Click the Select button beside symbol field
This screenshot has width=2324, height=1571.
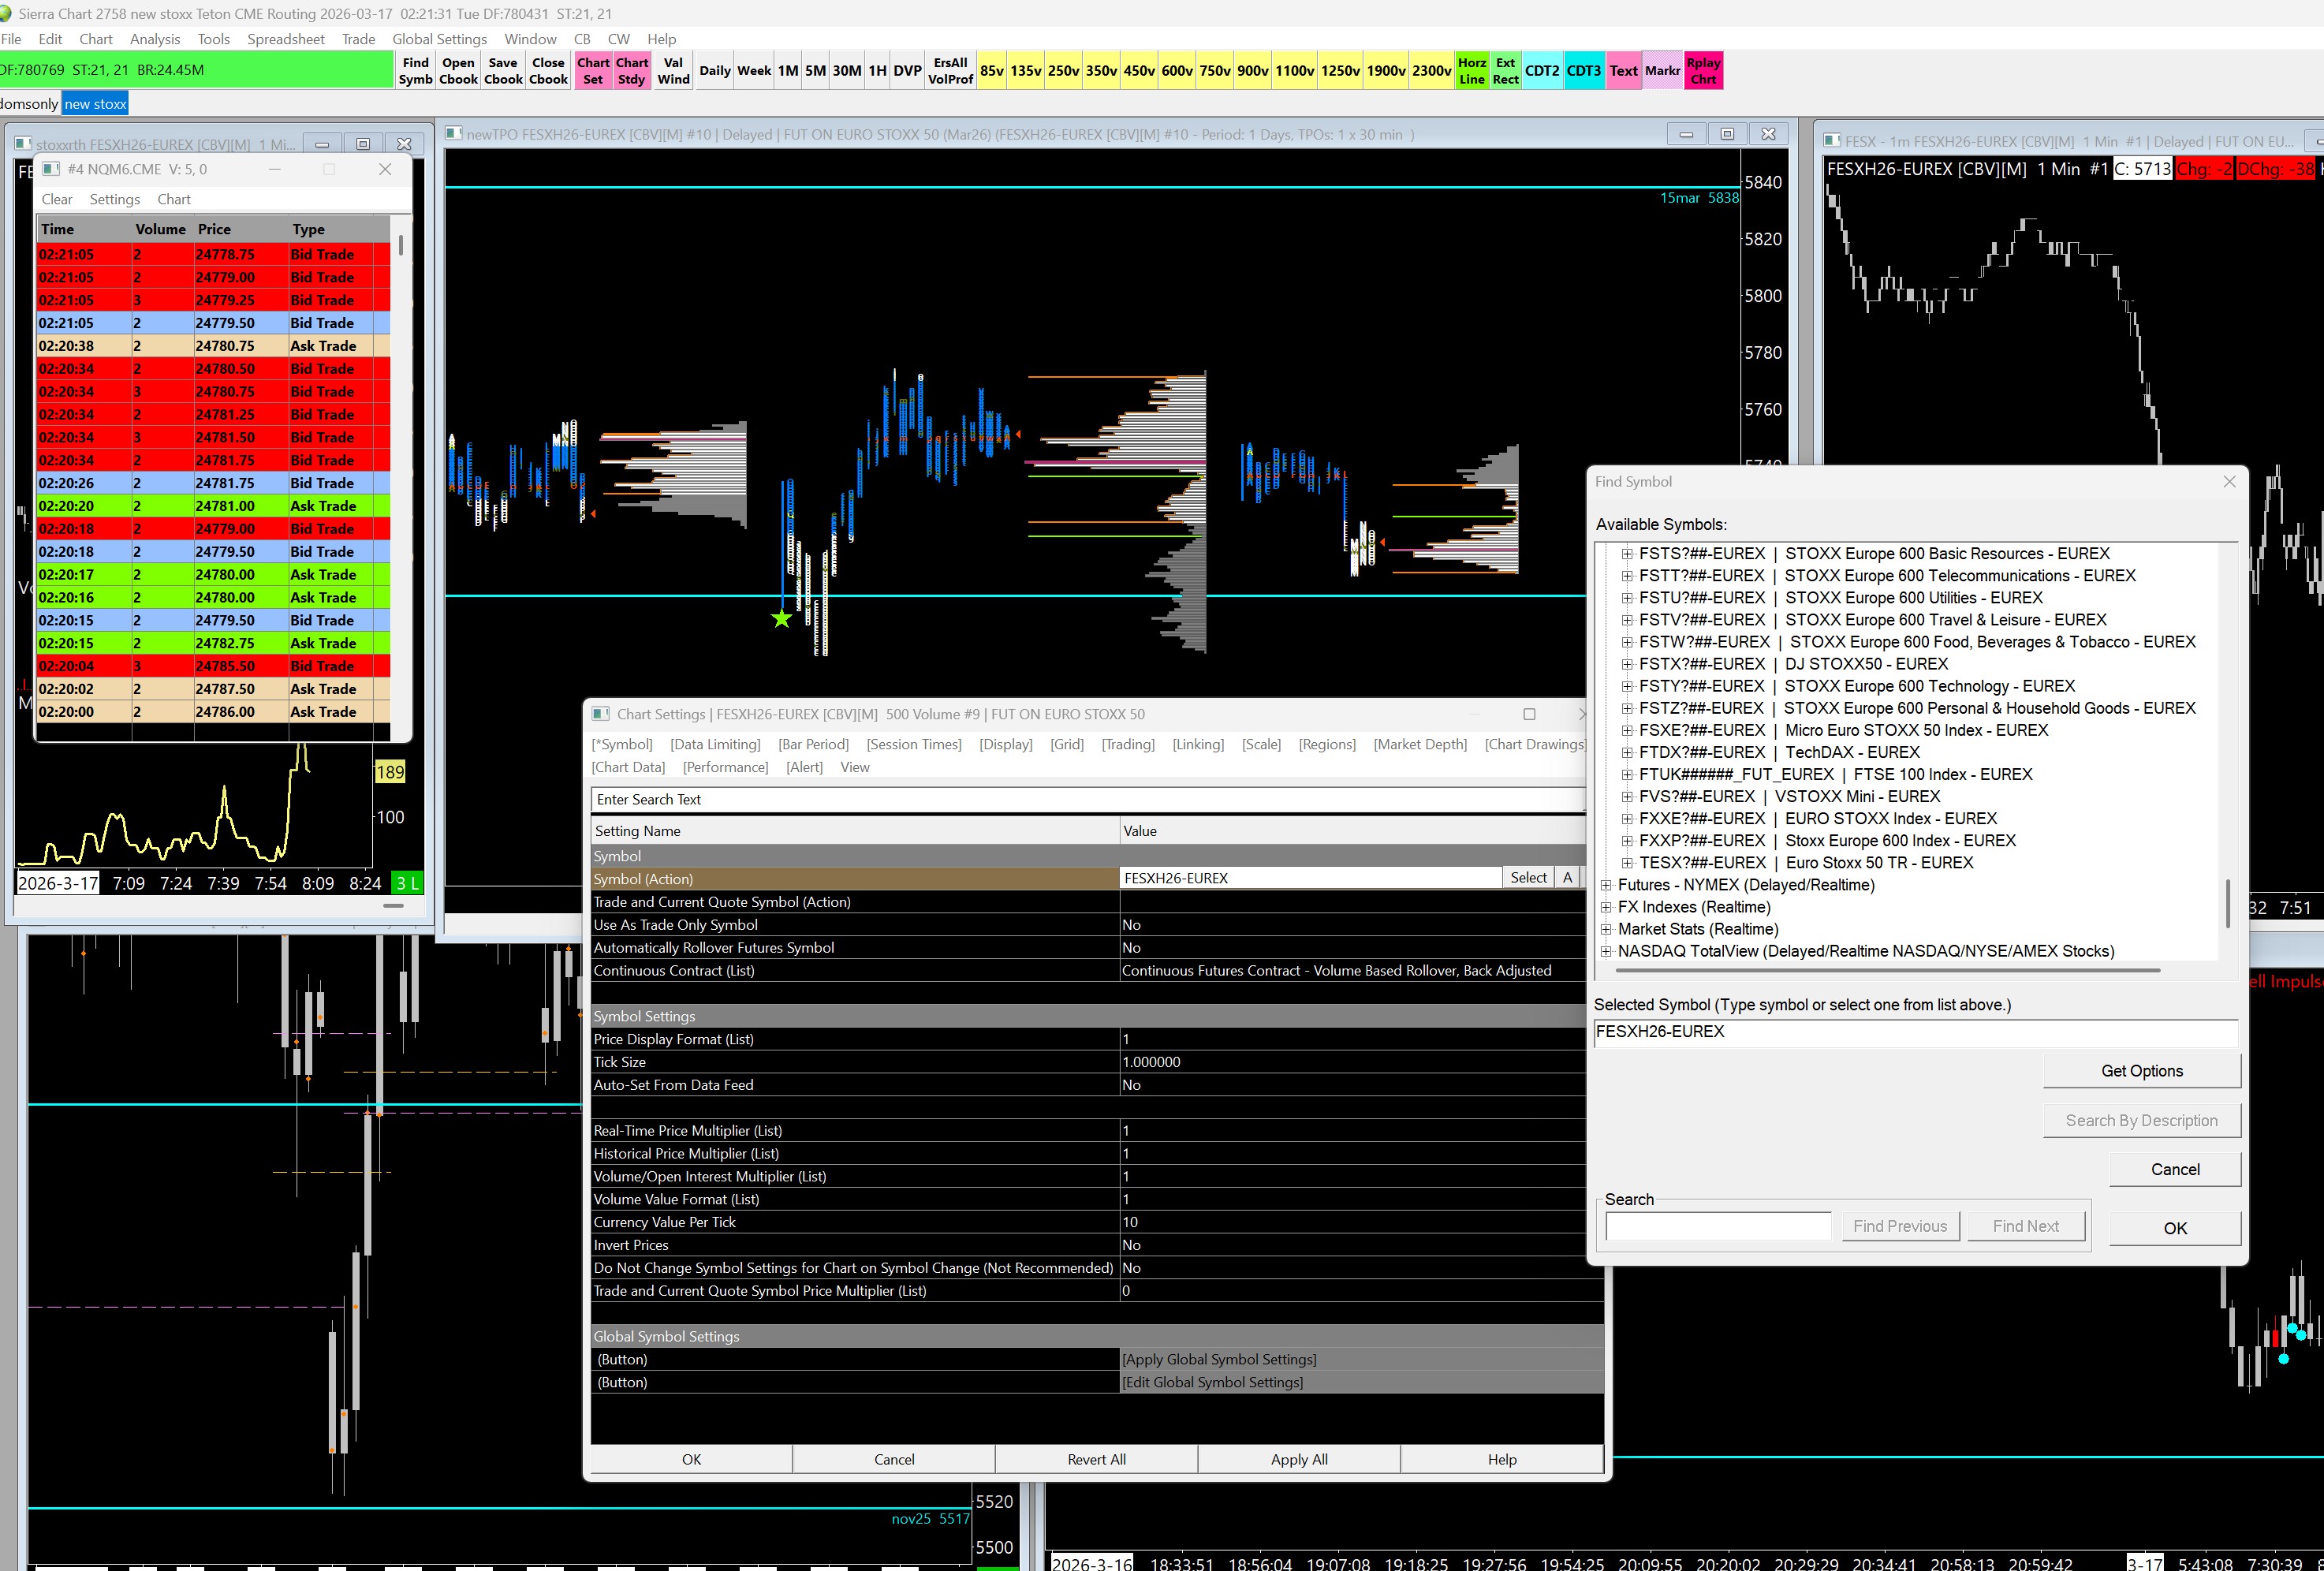[x=1527, y=878]
